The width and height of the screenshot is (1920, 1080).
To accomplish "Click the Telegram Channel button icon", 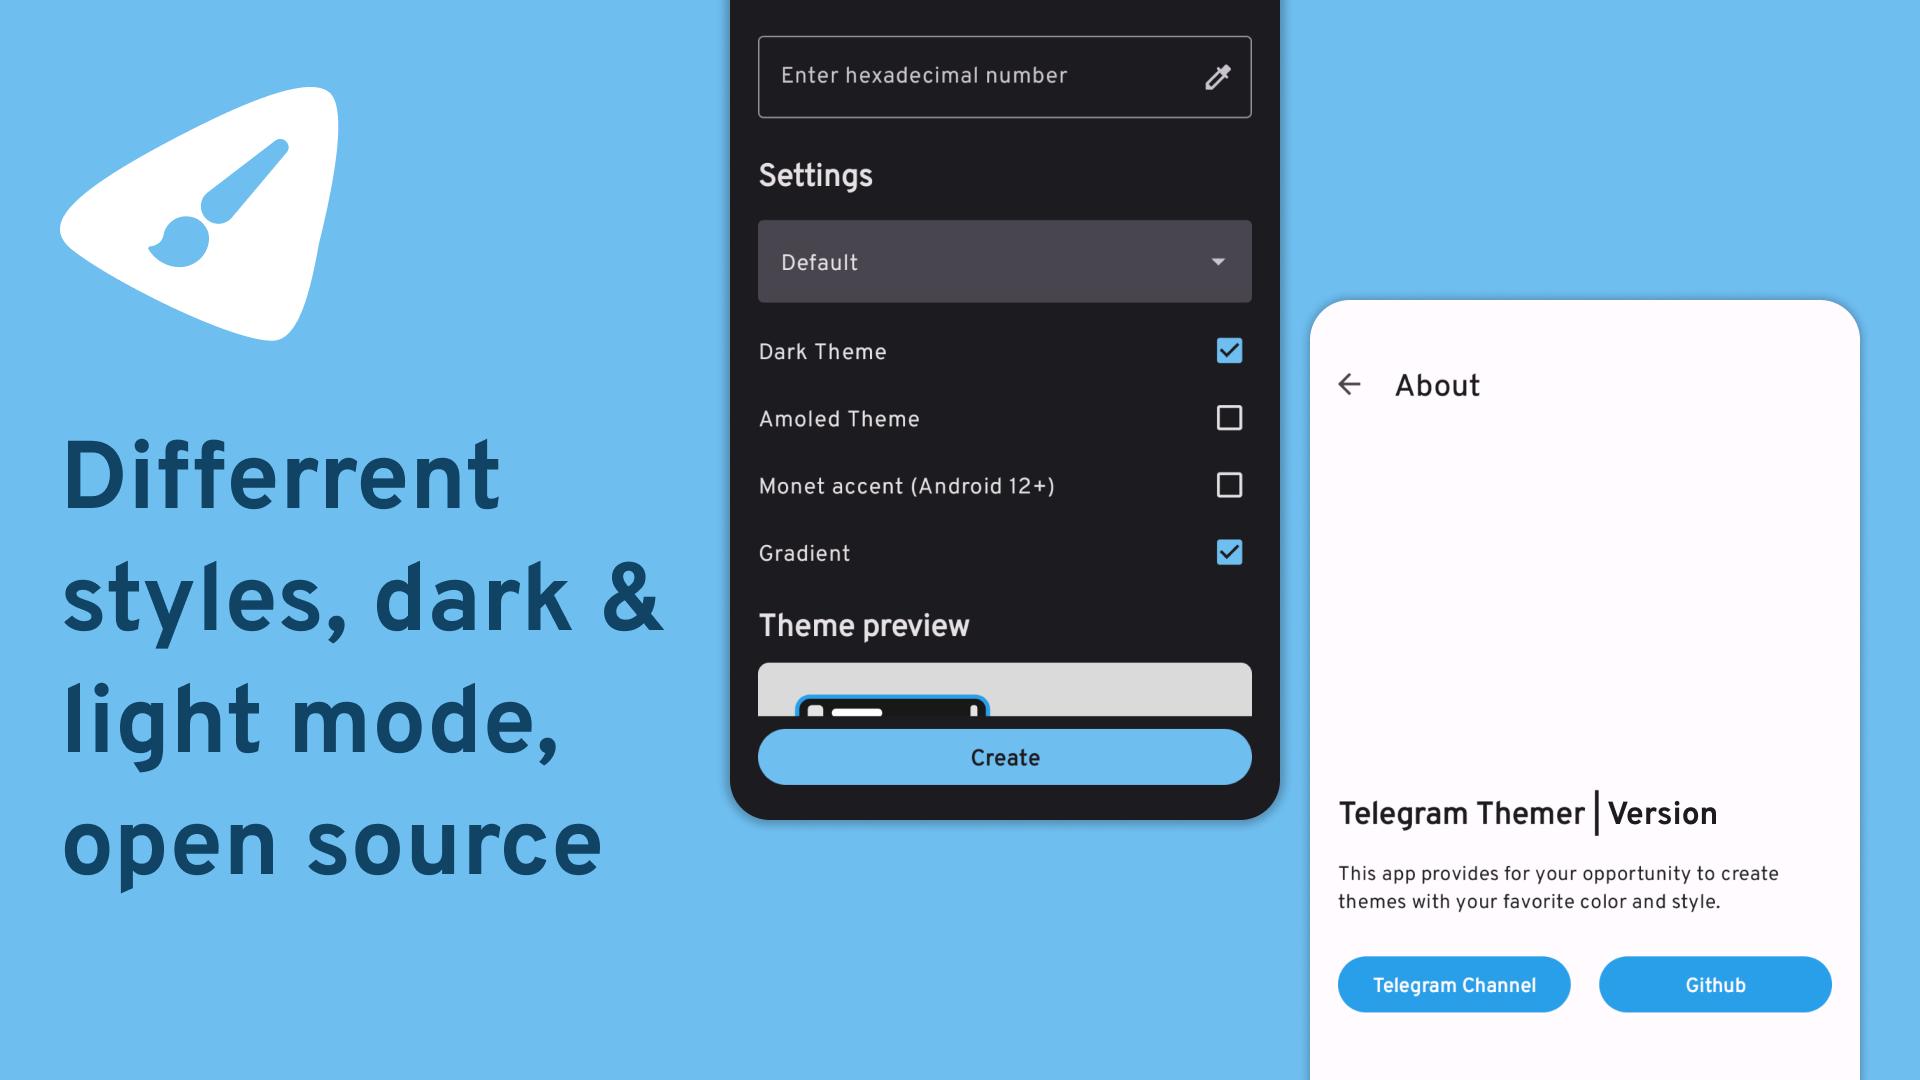I will click(1453, 984).
